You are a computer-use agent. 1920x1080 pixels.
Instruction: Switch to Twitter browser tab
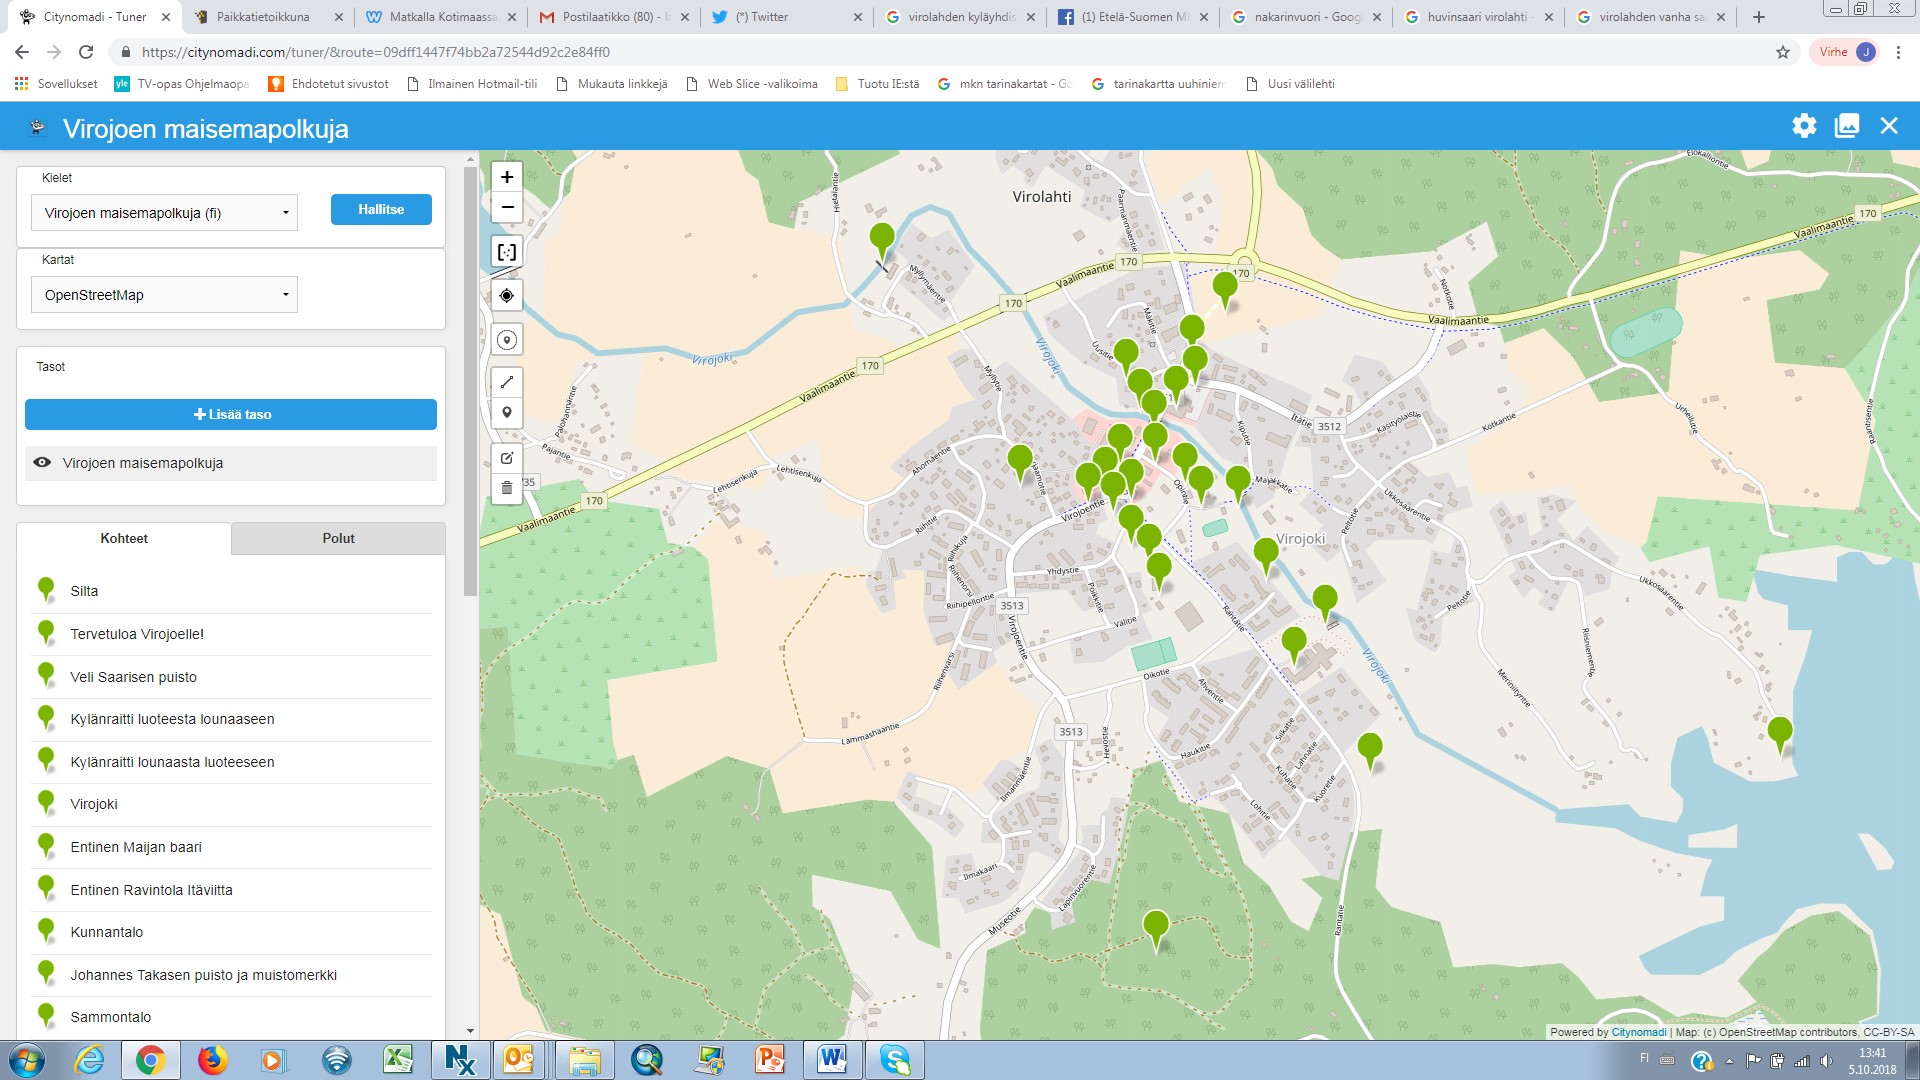pos(786,17)
